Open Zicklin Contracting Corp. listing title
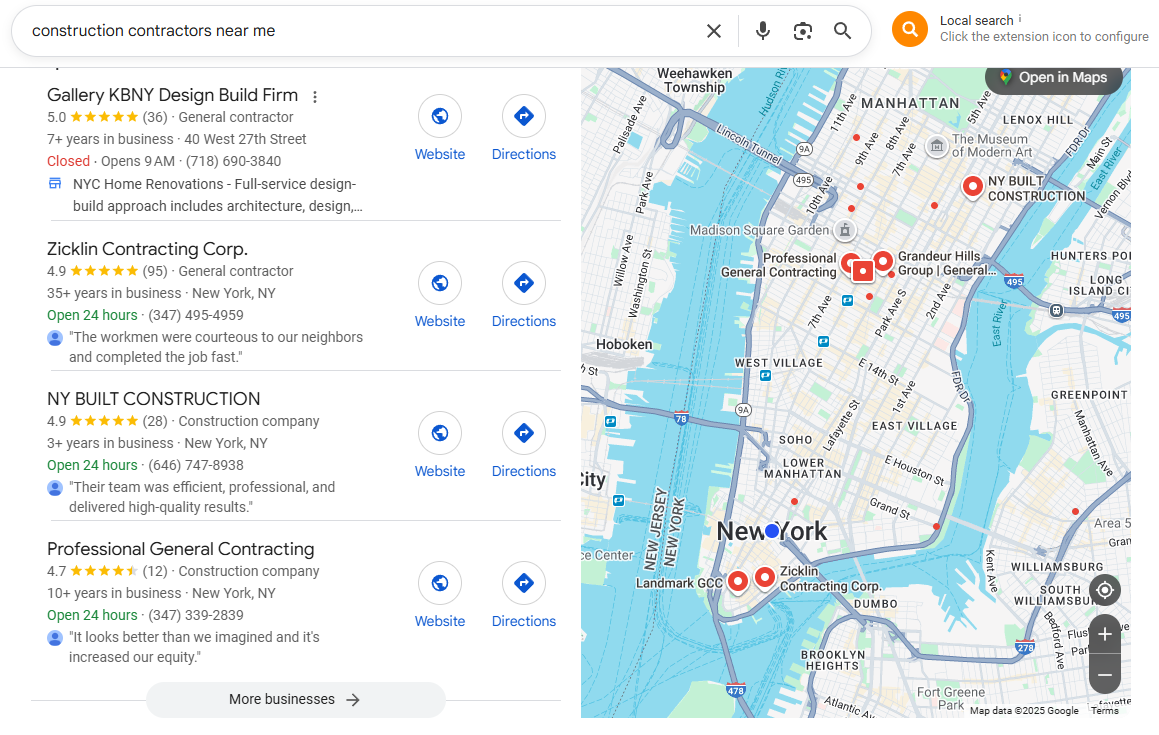Screen dimensions: 1159x735 coord(147,249)
